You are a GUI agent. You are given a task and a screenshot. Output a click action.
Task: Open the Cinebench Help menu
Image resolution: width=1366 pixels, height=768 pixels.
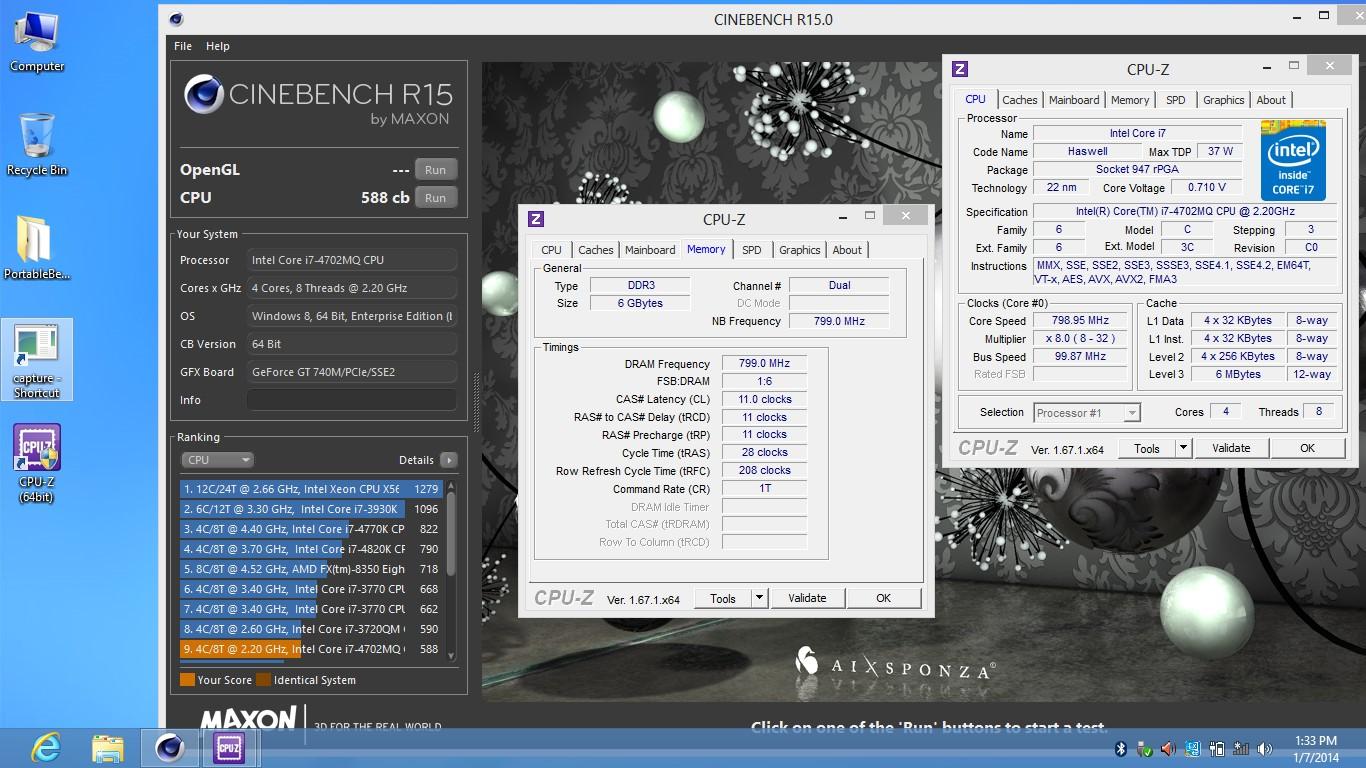coord(218,46)
